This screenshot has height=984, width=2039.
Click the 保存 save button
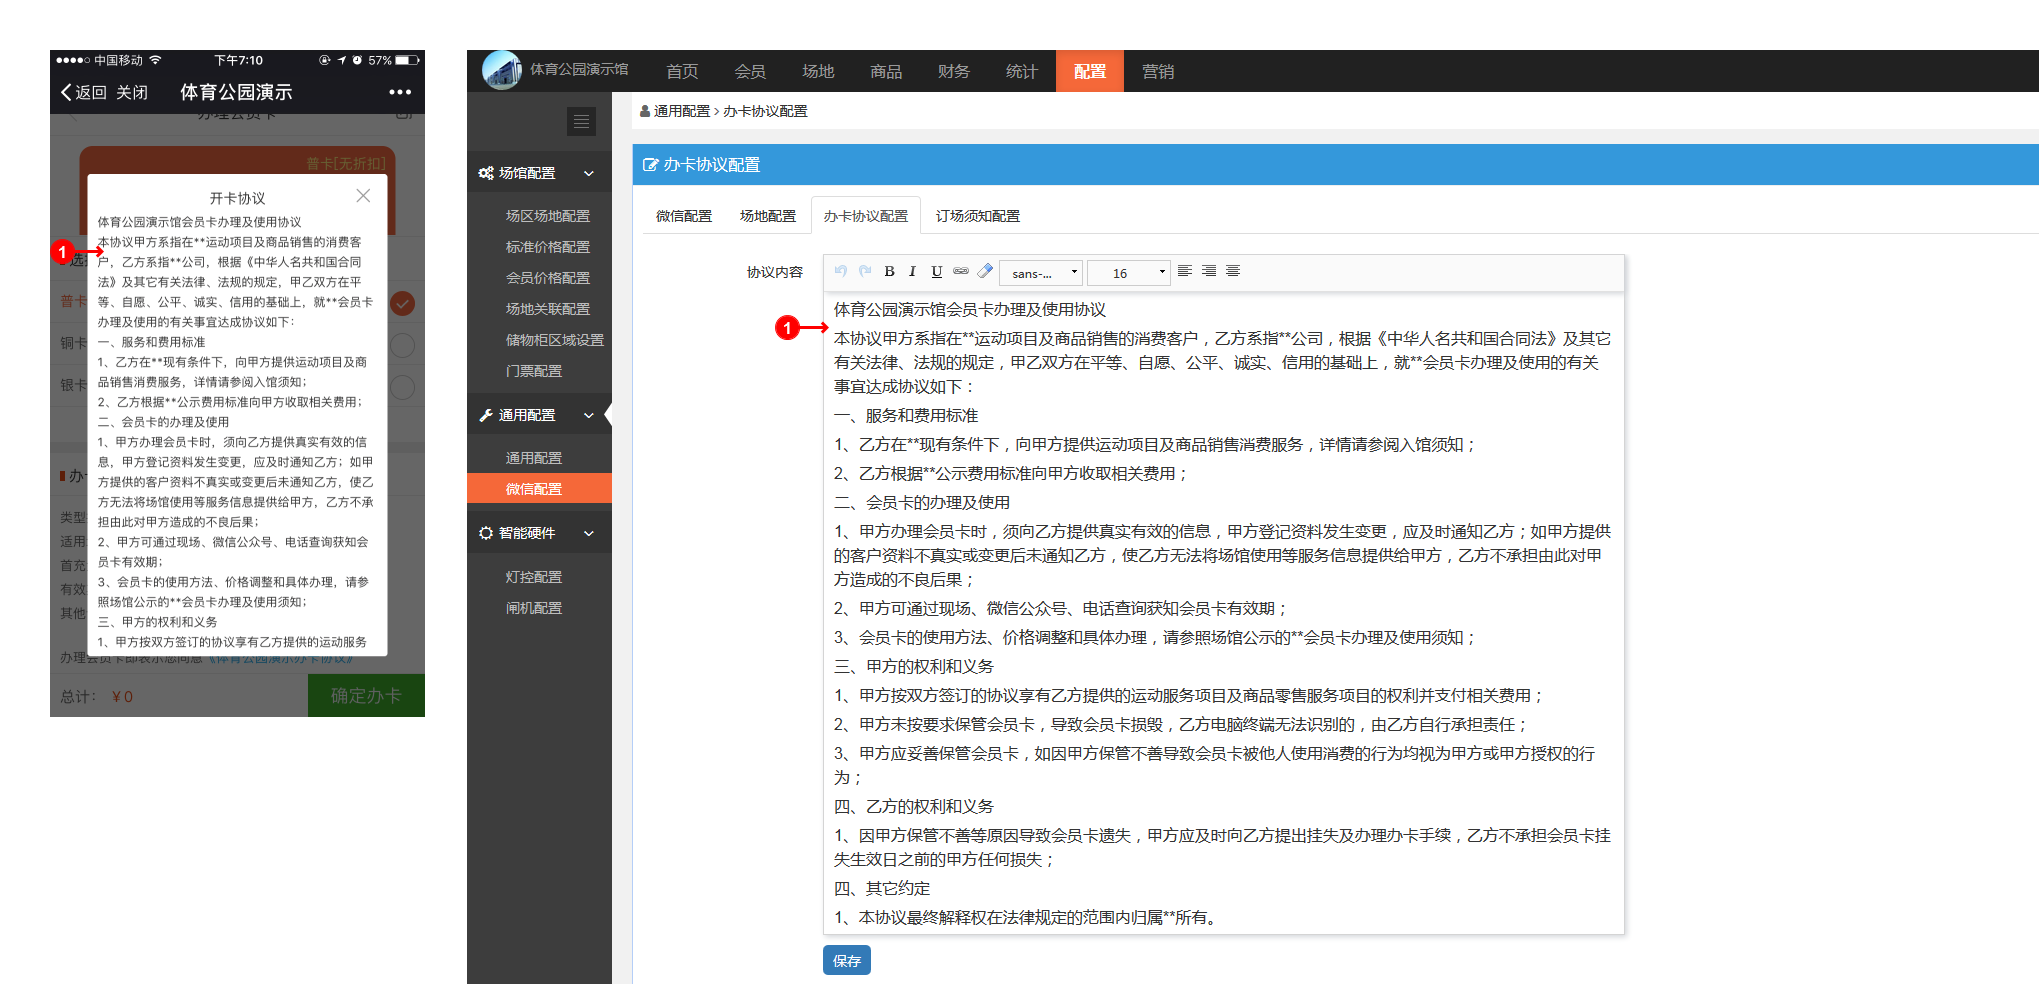pyautogui.click(x=847, y=960)
